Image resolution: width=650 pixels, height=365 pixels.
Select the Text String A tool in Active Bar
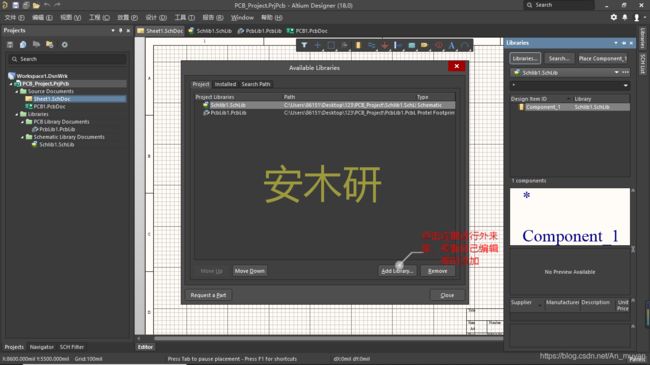pos(451,45)
